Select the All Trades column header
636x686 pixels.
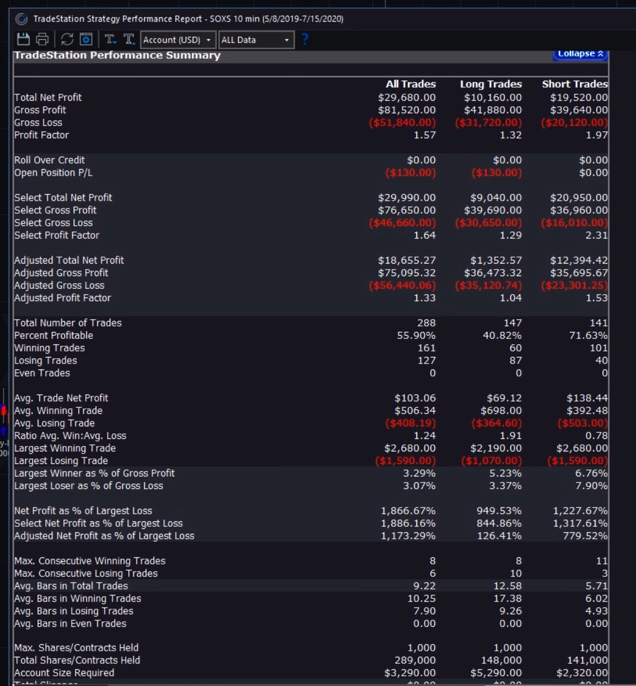click(410, 84)
